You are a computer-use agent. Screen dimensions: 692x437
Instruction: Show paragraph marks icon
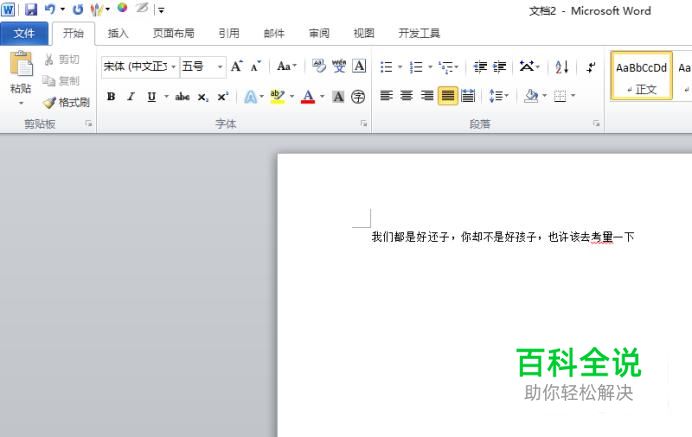pyautogui.click(x=590, y=67)
